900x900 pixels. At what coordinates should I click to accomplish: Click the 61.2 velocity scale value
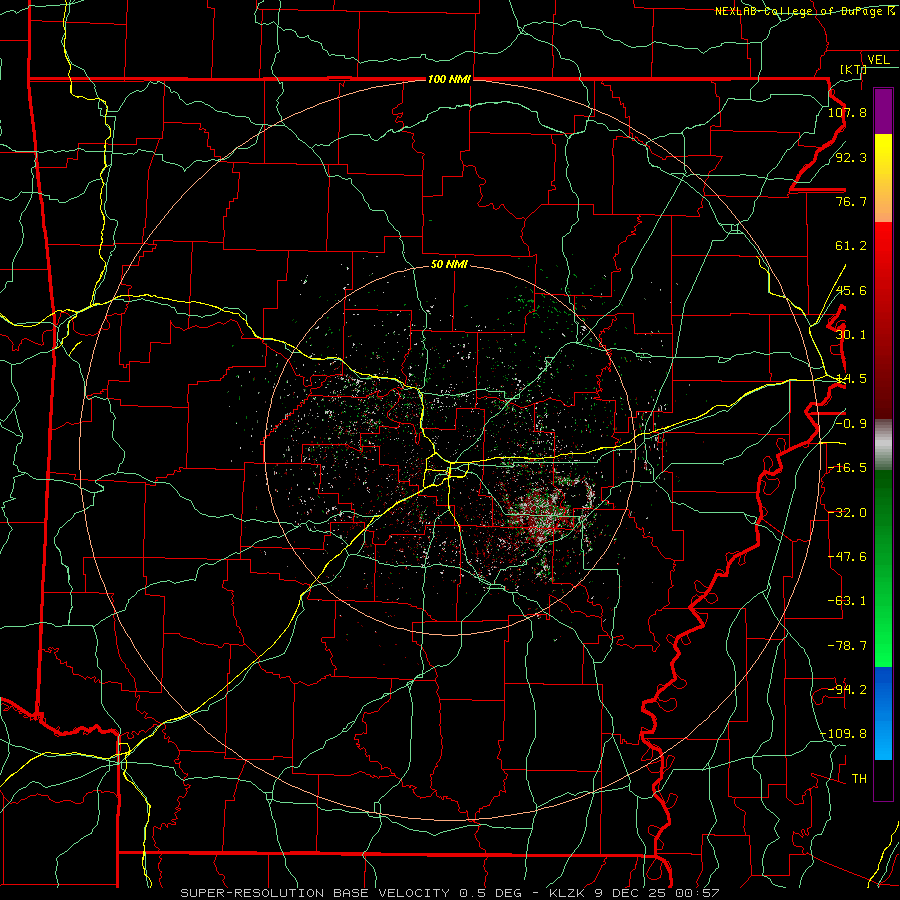pyautogui.click(x=851, y=246)
